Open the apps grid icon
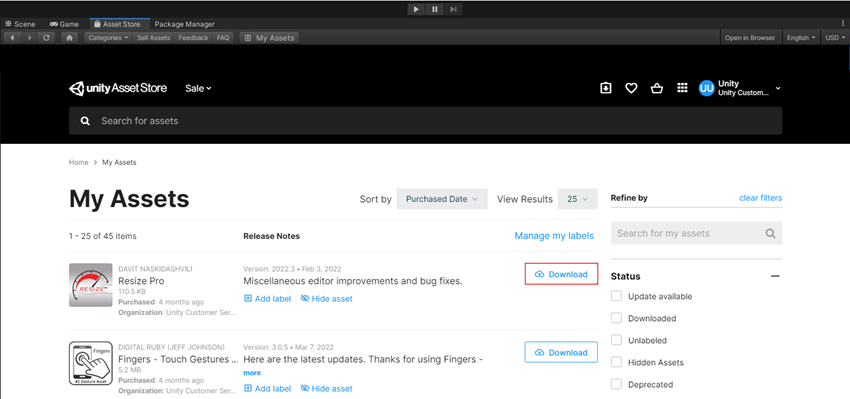 pos(682,88)
